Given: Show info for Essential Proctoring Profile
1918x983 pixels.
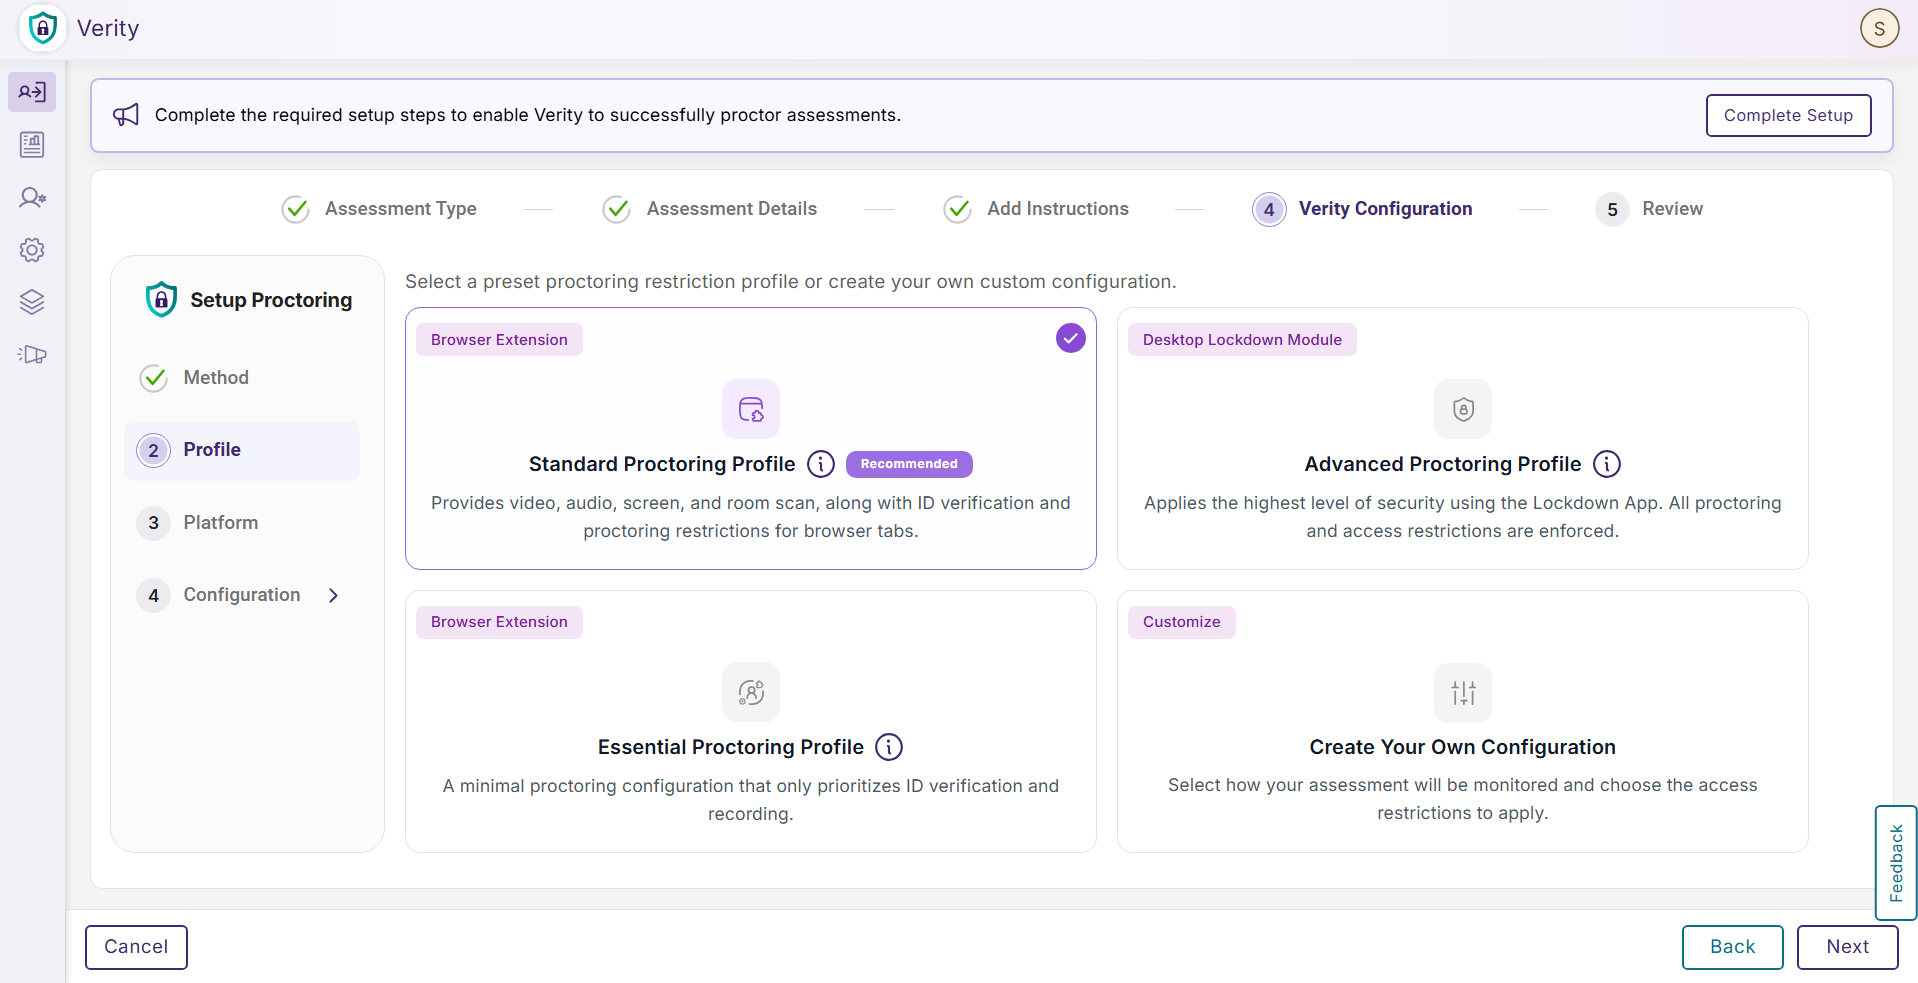Looking at the screenshot, I should pos(889,747).
